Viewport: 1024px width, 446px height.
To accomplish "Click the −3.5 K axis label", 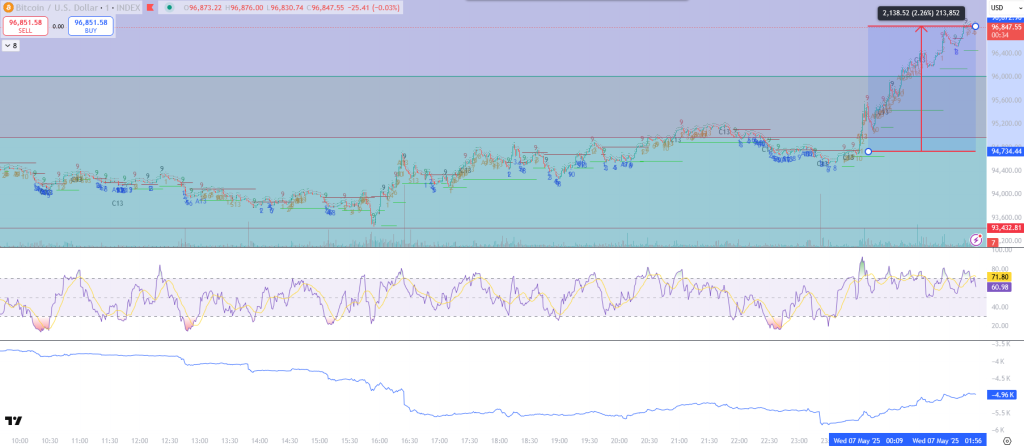I will point(1001,343).
